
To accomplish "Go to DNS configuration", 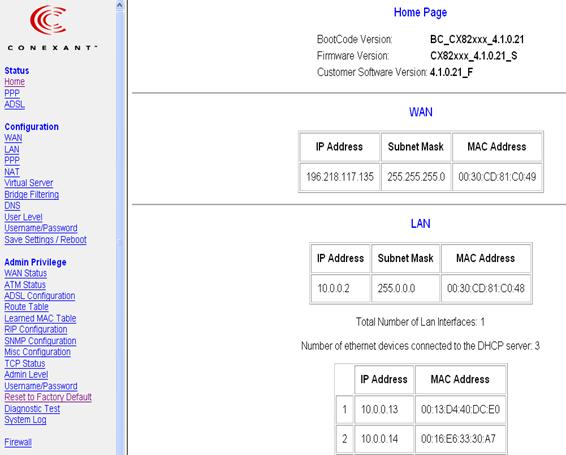I will pos(12,206).
